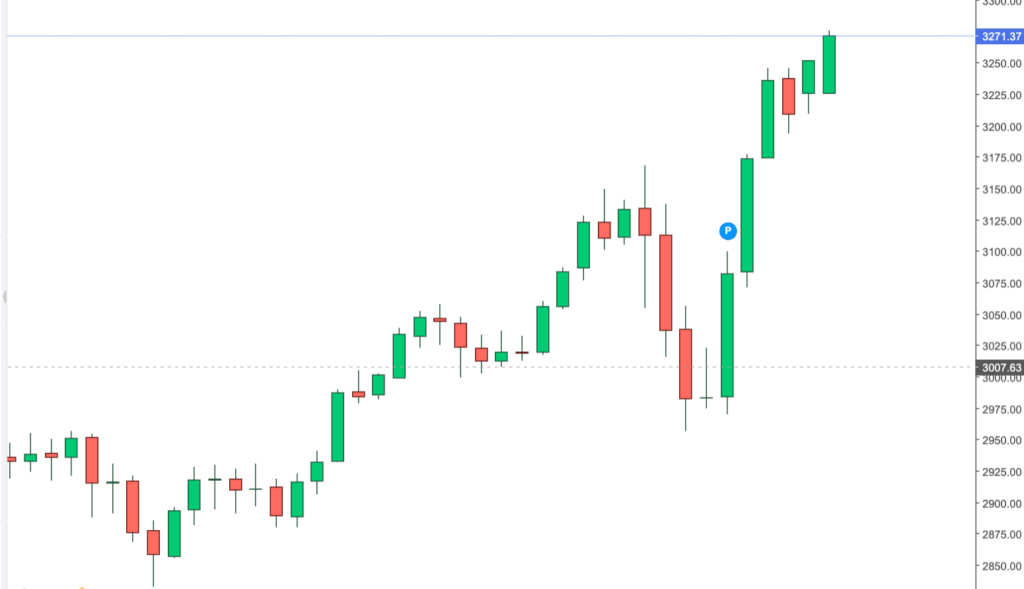Screen dimensions: 1024x589
Task: Click the 2950.00 label on price axis
Action: coord(1000,441)
